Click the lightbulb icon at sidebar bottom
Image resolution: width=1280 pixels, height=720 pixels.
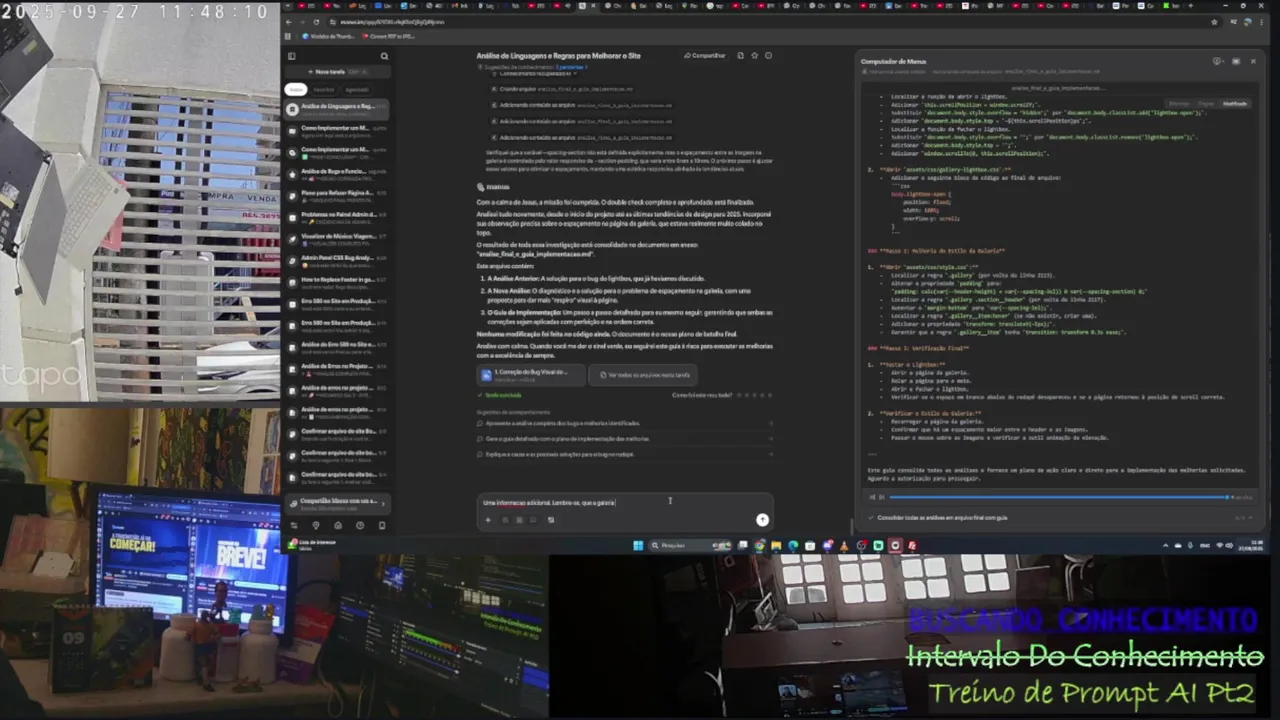[316, 526]
